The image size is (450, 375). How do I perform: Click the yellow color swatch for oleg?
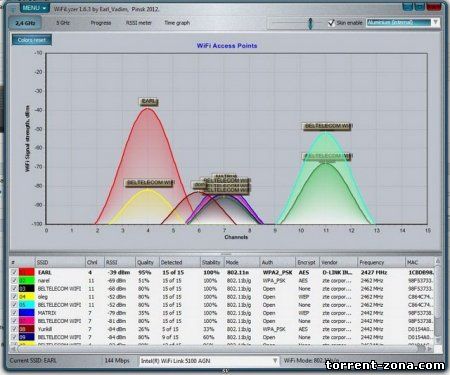click(27, 296)
